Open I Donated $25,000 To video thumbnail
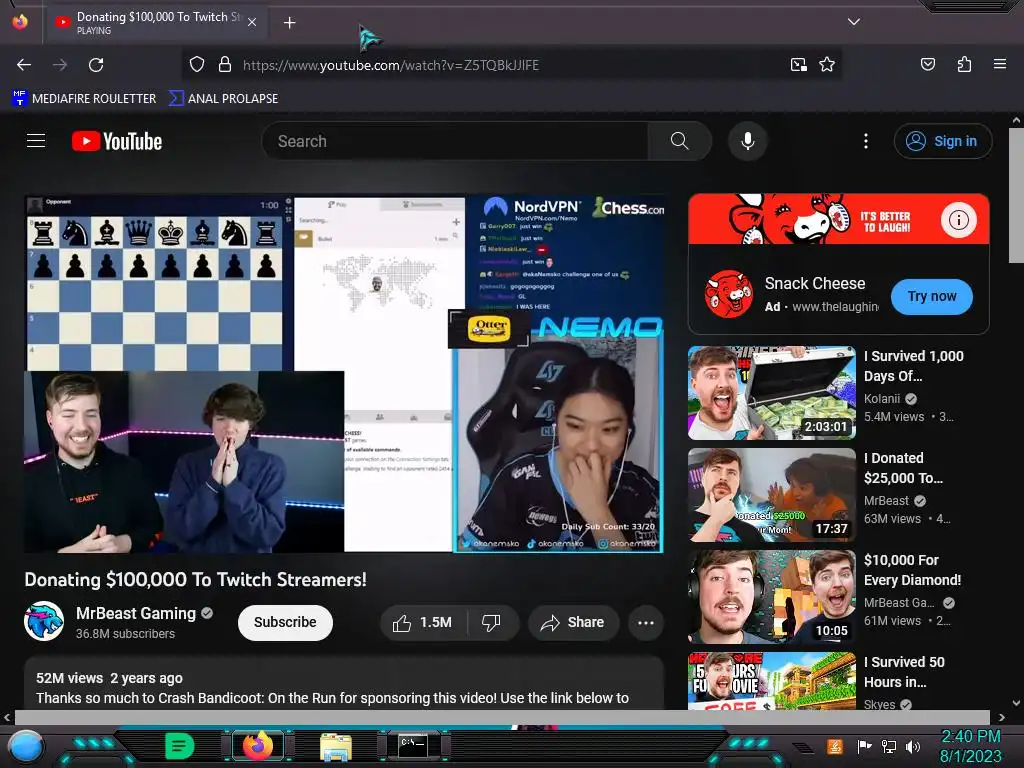Image resolution: width=1024 pixels, height=768 pixels. pos(772,495)
